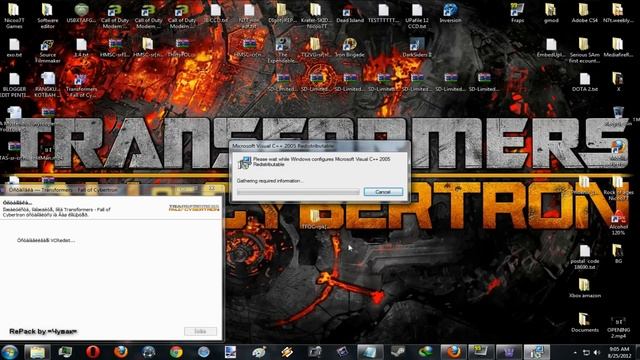
Task: Select the DarkSiders II shortcut
Action: (417, 48)
